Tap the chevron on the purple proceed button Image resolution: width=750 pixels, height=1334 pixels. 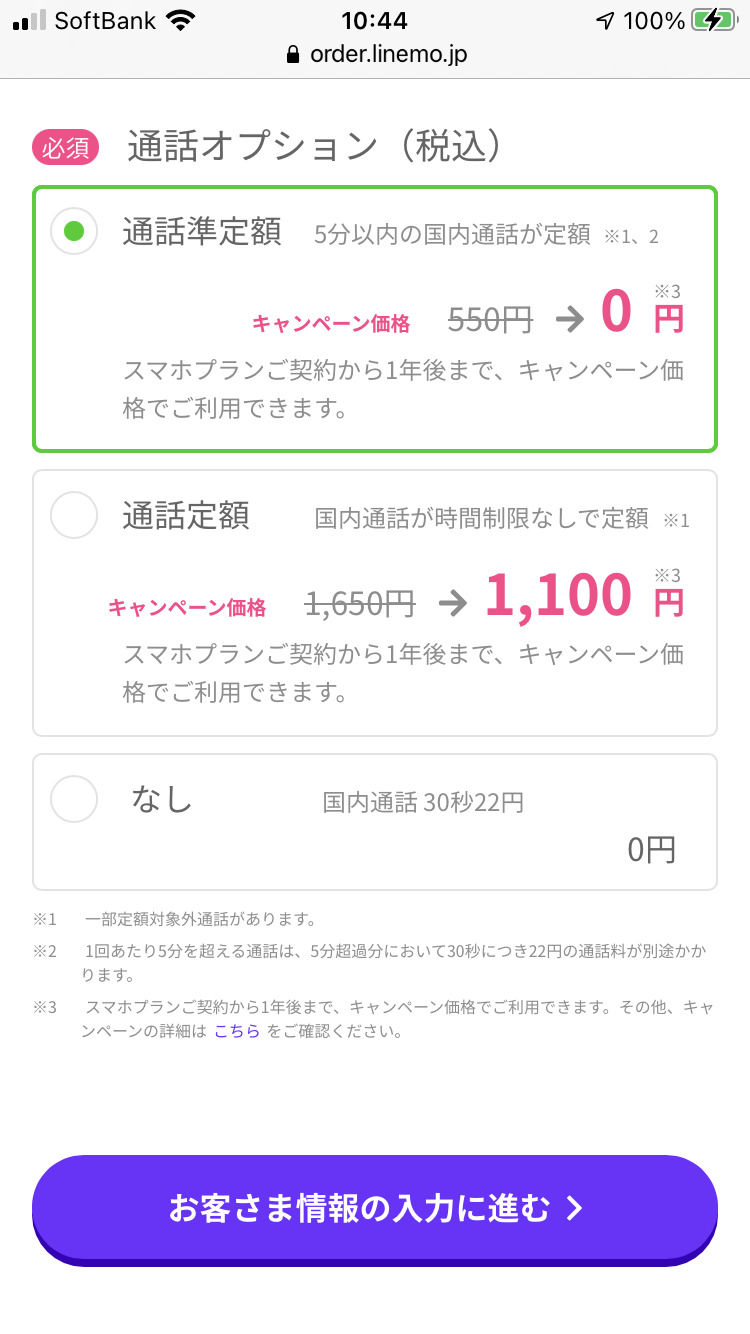point(574,1209)
